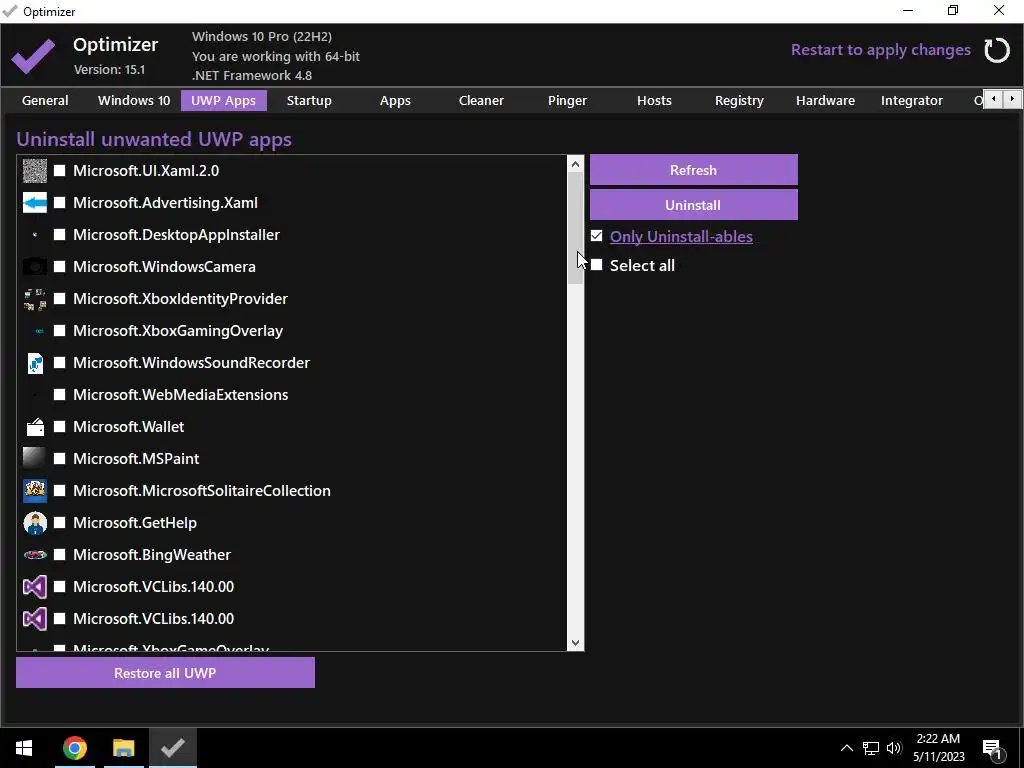1024x768 pixels.
Task: Click the Microsoft.GetHelp avatar icon
Action: click(x=35, y=523)
